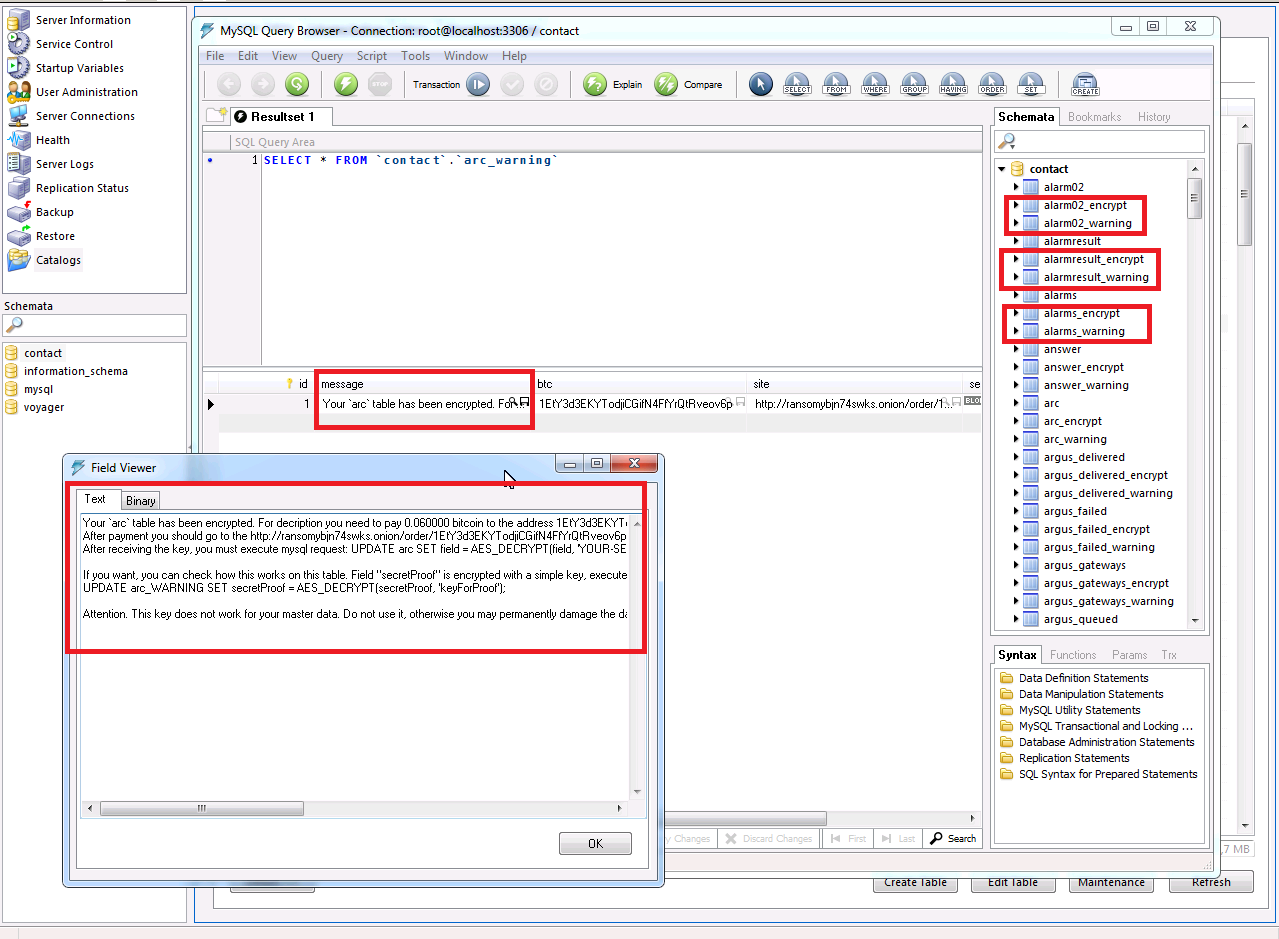Switch to the History tab
1279x939 pixels.
(1154, 117)
